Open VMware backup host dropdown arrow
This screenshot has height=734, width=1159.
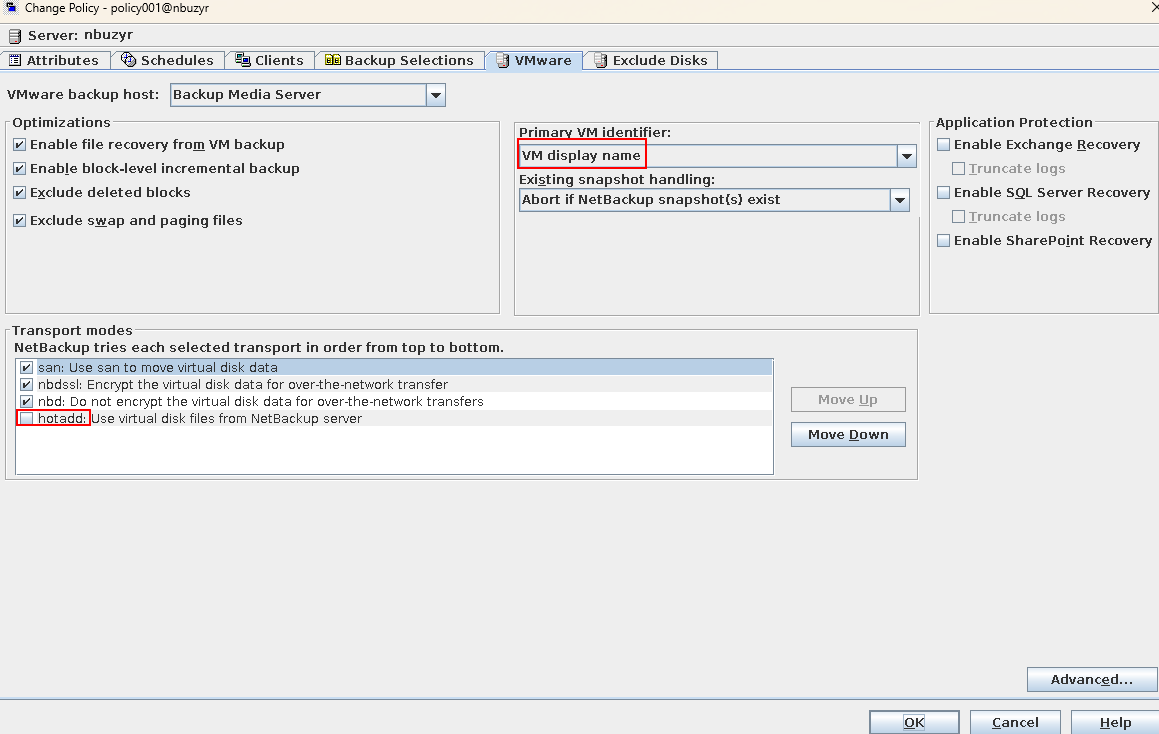(436, 95)
